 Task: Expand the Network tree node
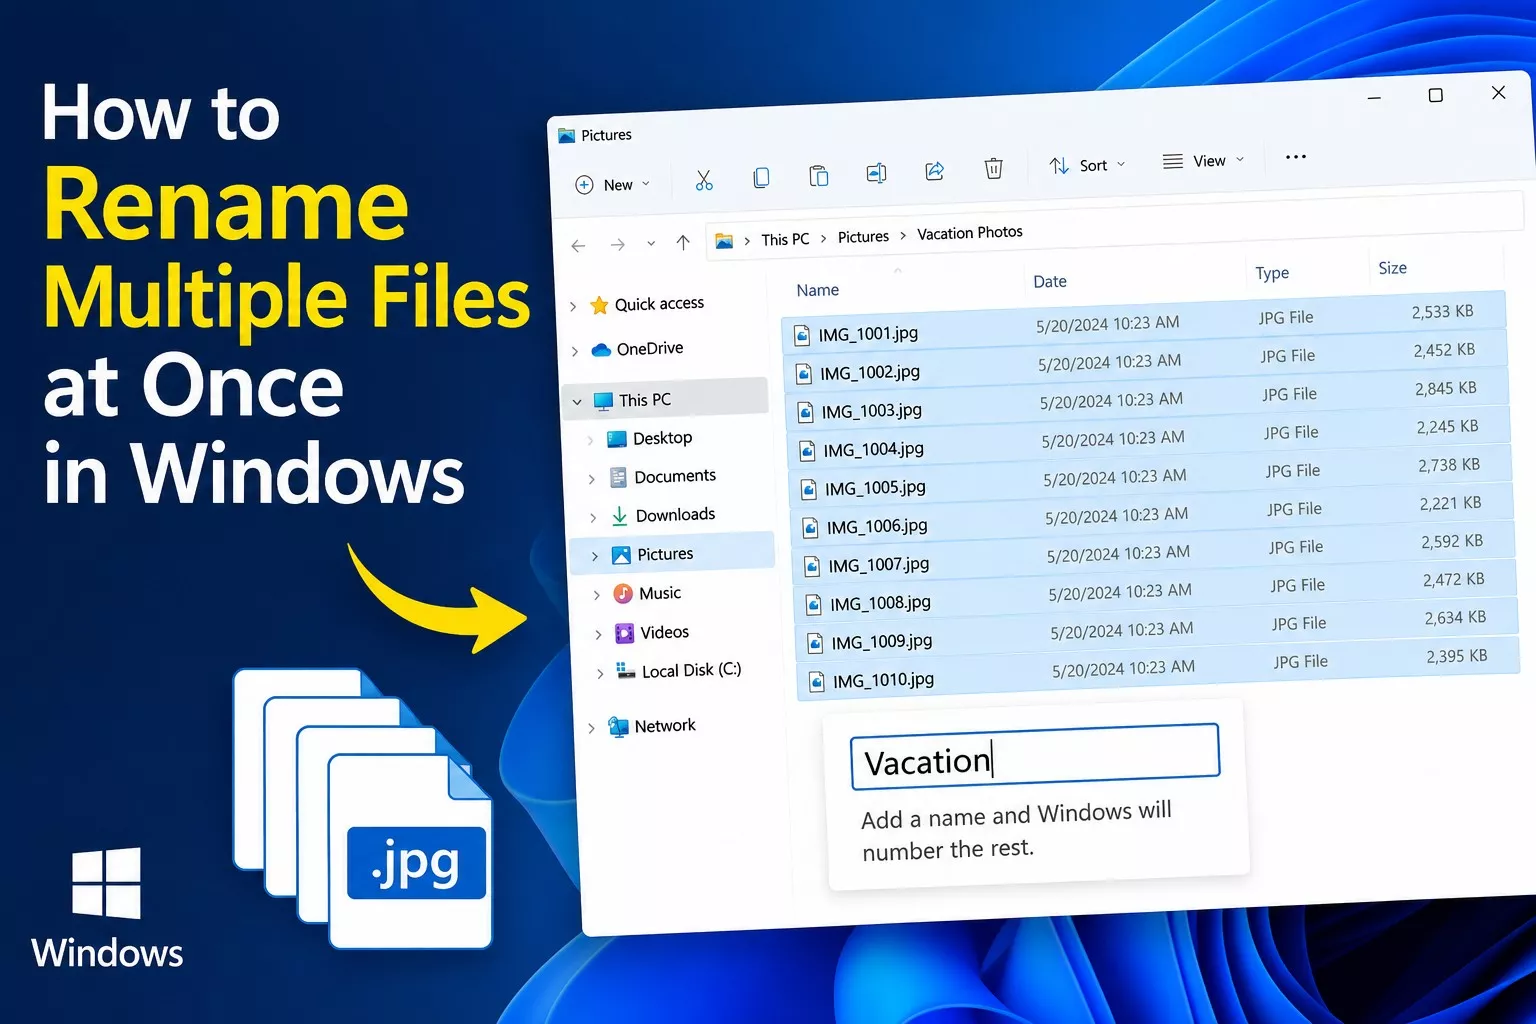pyautogui.click(x=591, y=728)
